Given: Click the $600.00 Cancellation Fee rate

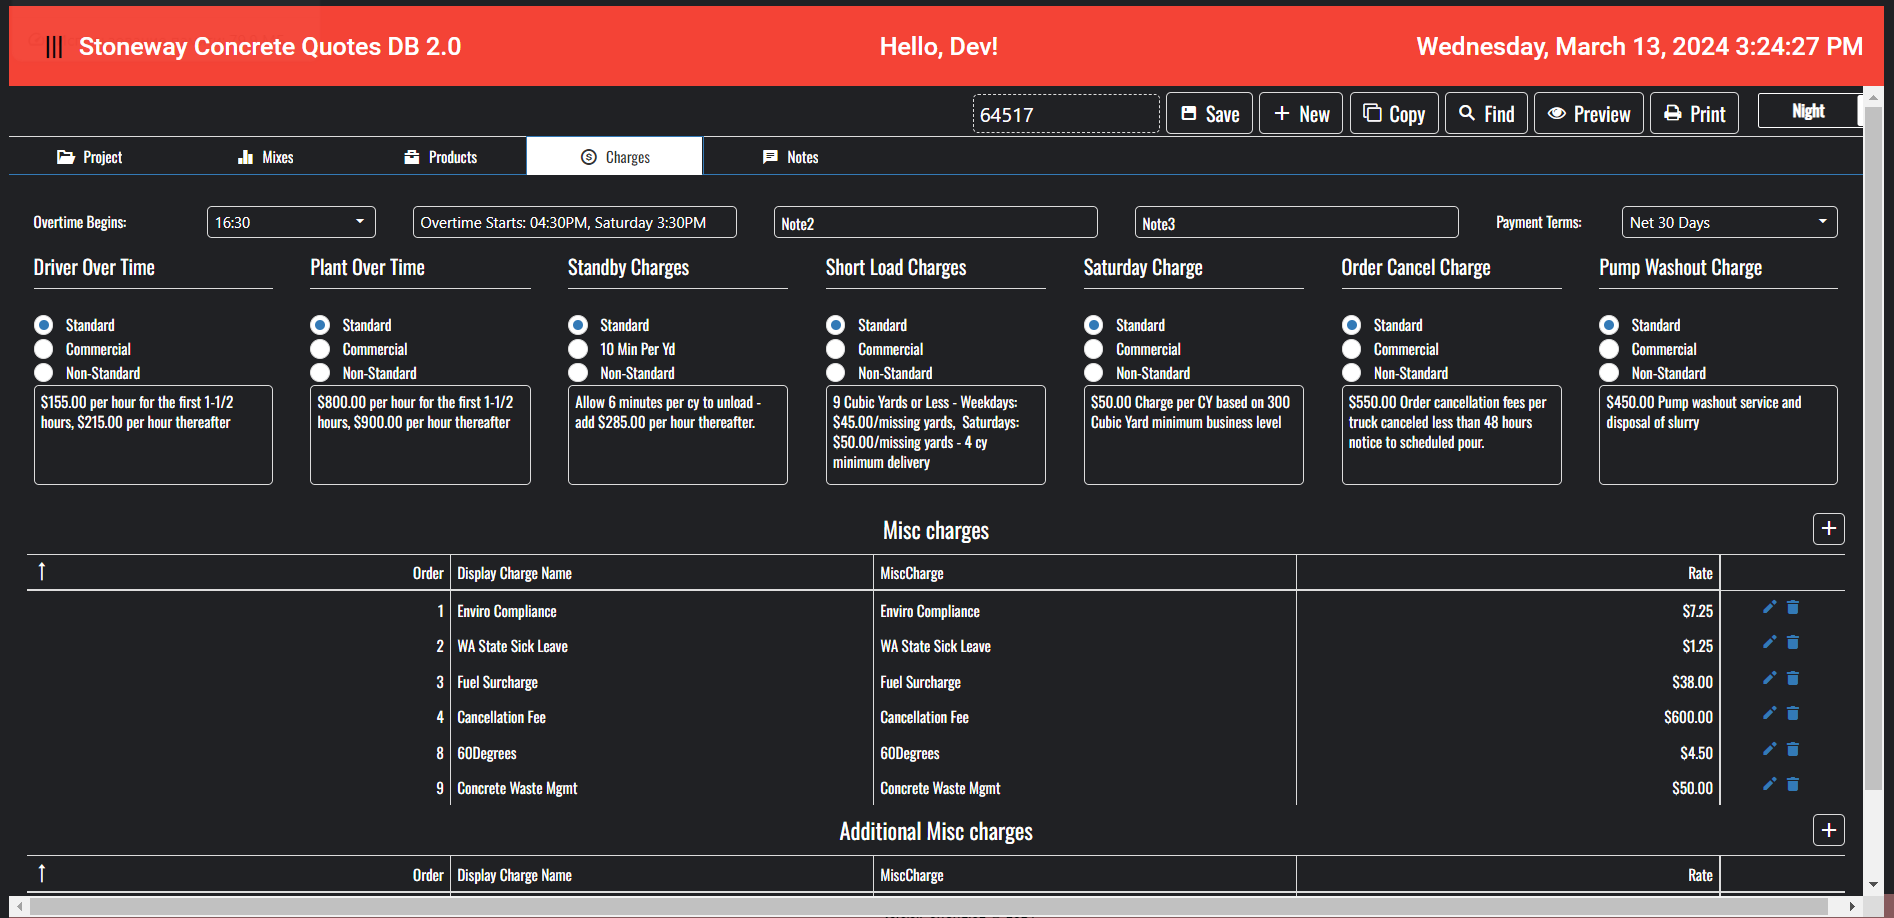Looking at the screenshot, I should [x=1688, y=717].
